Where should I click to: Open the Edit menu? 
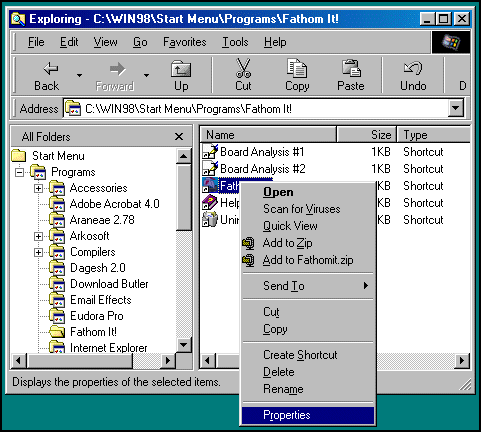(x=69, y=42)
